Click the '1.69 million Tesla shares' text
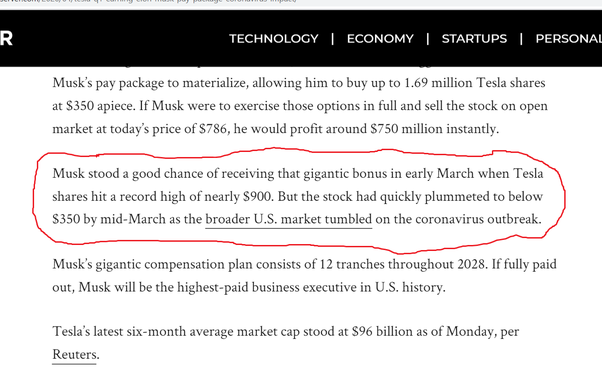The image size is (602, 373). pyautogui.click(x=475, y=83)
